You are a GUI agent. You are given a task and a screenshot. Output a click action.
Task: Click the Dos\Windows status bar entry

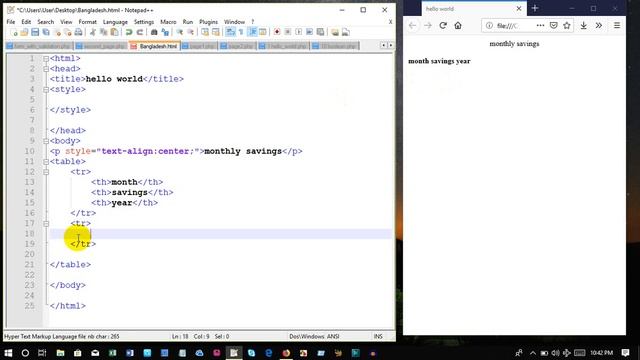click(x=314, y=336)
